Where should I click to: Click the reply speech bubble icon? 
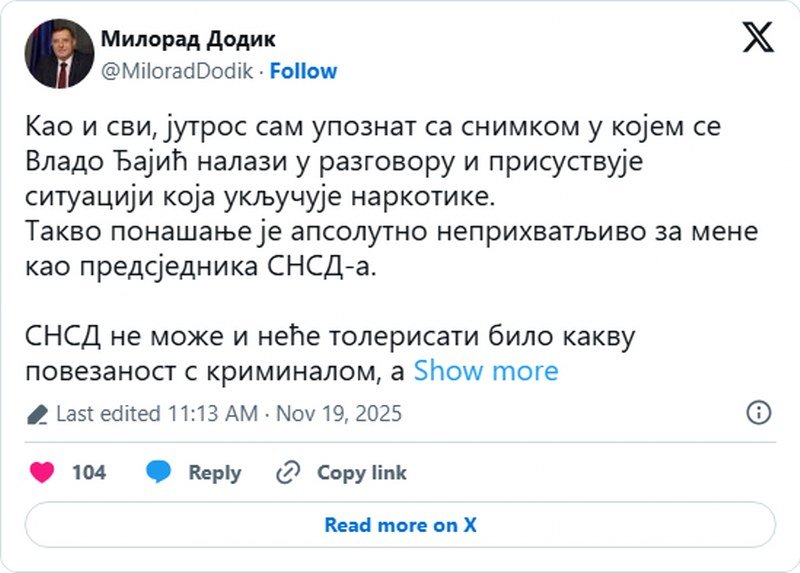158,473
